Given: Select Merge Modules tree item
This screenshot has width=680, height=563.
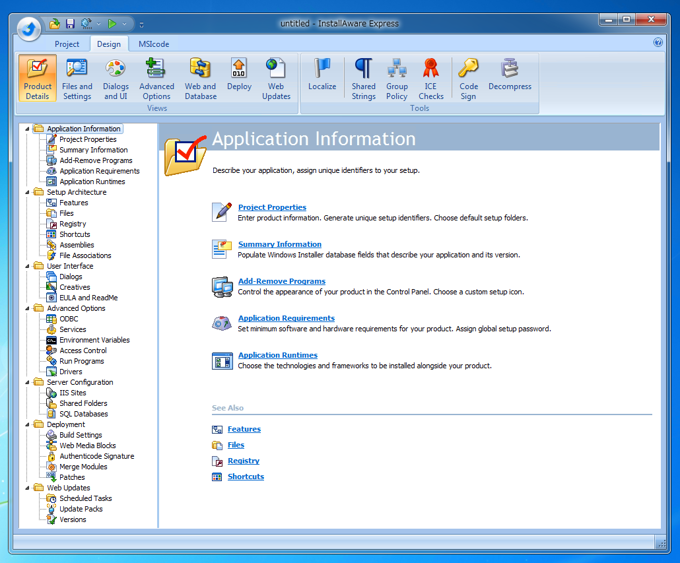Looking at the screenshot, I should (x=83, y=467).
